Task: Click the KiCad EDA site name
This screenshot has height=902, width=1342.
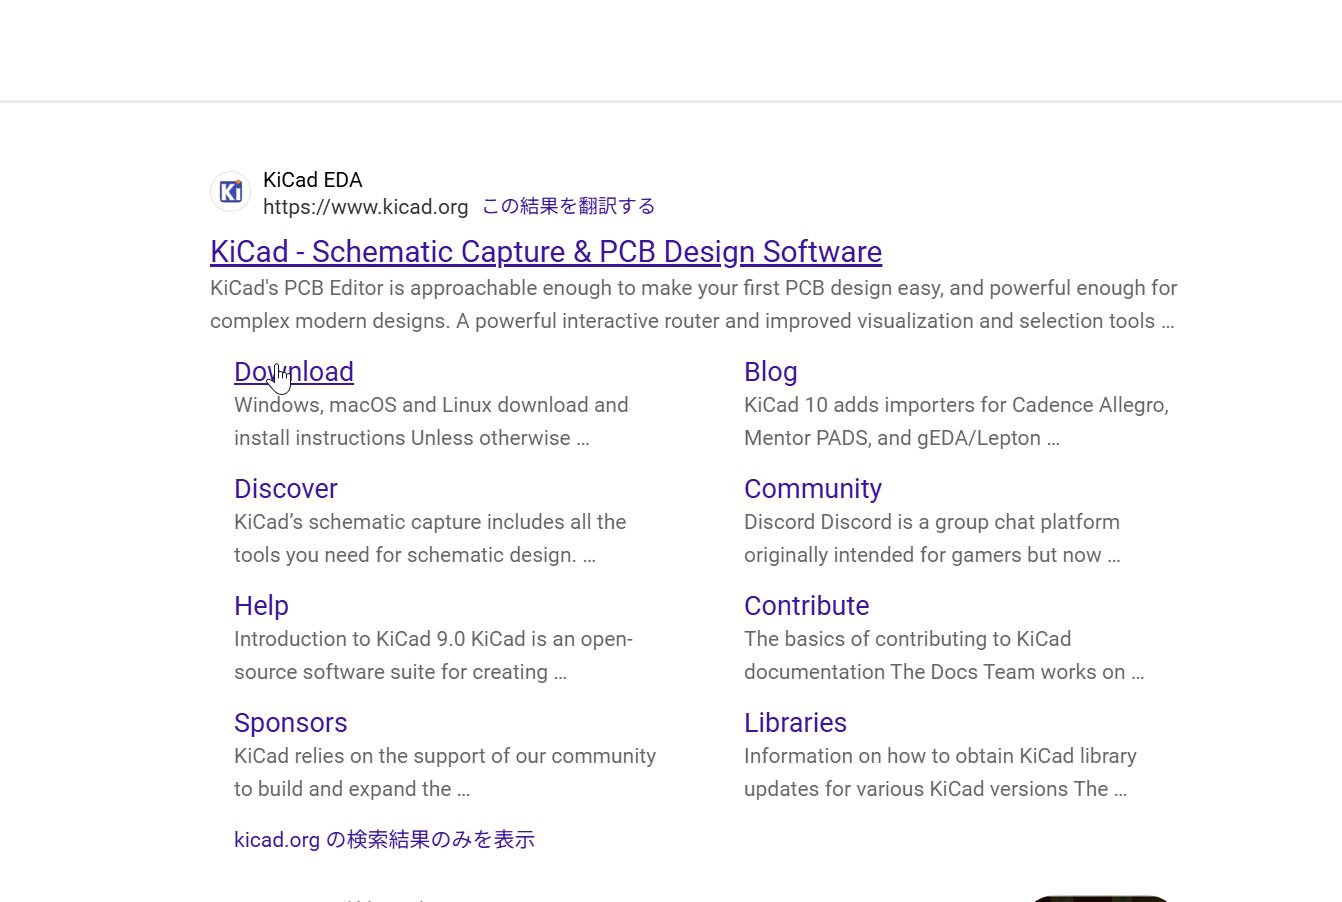Action: (312, 180)
